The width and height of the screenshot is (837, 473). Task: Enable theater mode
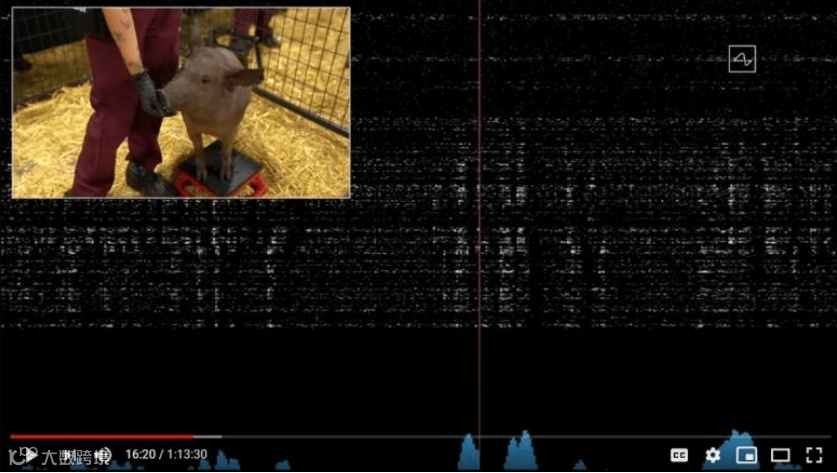(x=780, y=455)
